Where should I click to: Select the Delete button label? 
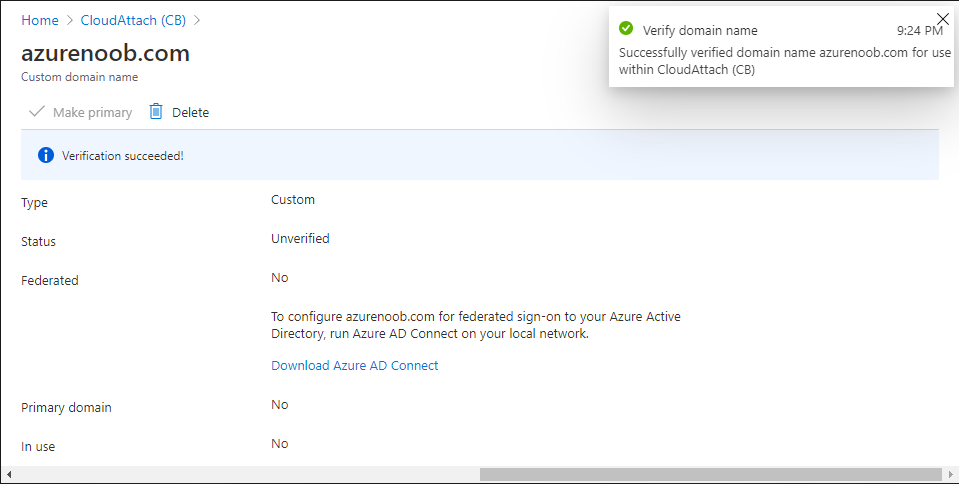coord(190,113)
